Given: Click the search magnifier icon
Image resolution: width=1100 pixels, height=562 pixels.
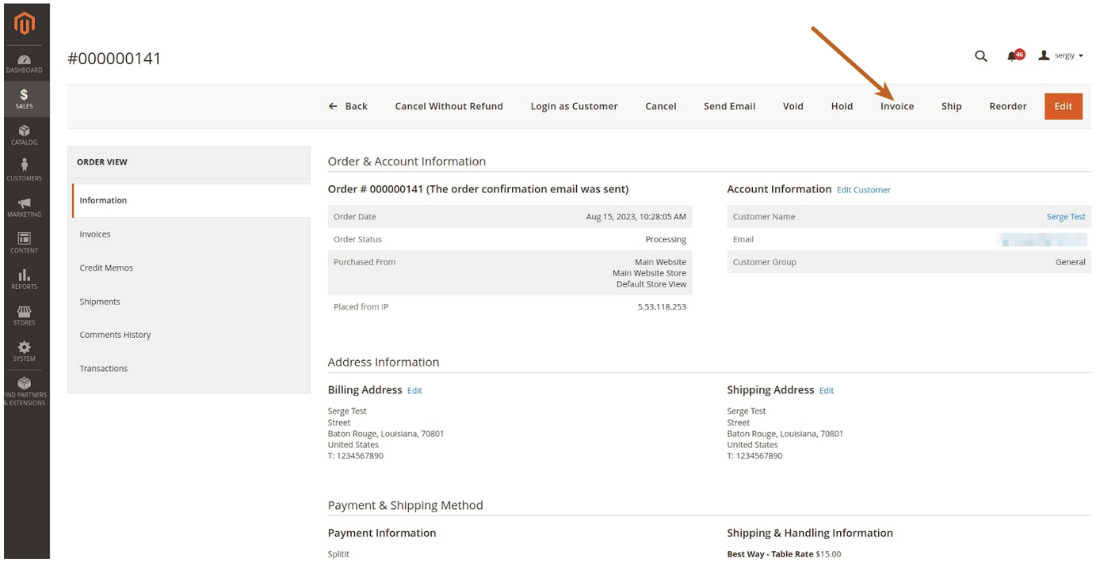Looking at the screenshot, I should click(981, 56).
